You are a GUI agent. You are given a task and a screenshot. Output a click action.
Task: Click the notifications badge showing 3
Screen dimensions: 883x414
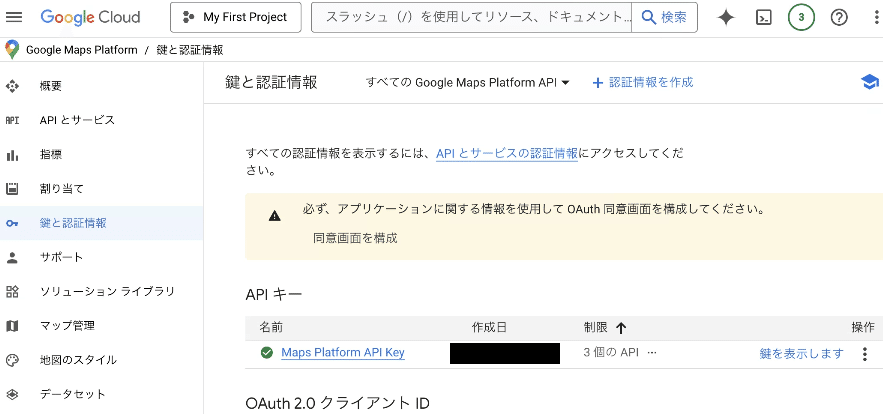click(801, 17)
